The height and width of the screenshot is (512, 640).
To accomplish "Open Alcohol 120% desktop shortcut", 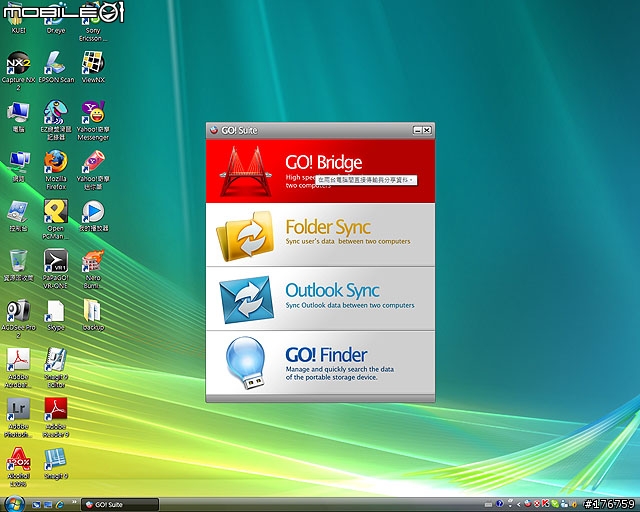I will tap(18, 467).
